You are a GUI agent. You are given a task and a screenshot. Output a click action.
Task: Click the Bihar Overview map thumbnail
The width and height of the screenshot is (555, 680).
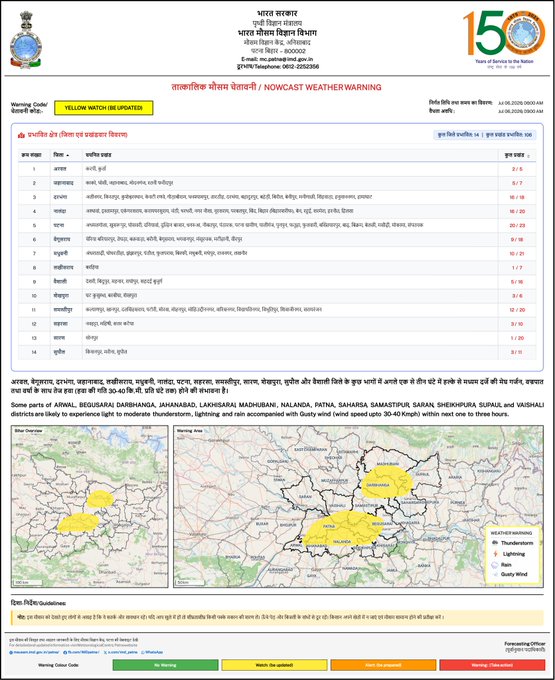pos(89,507)
